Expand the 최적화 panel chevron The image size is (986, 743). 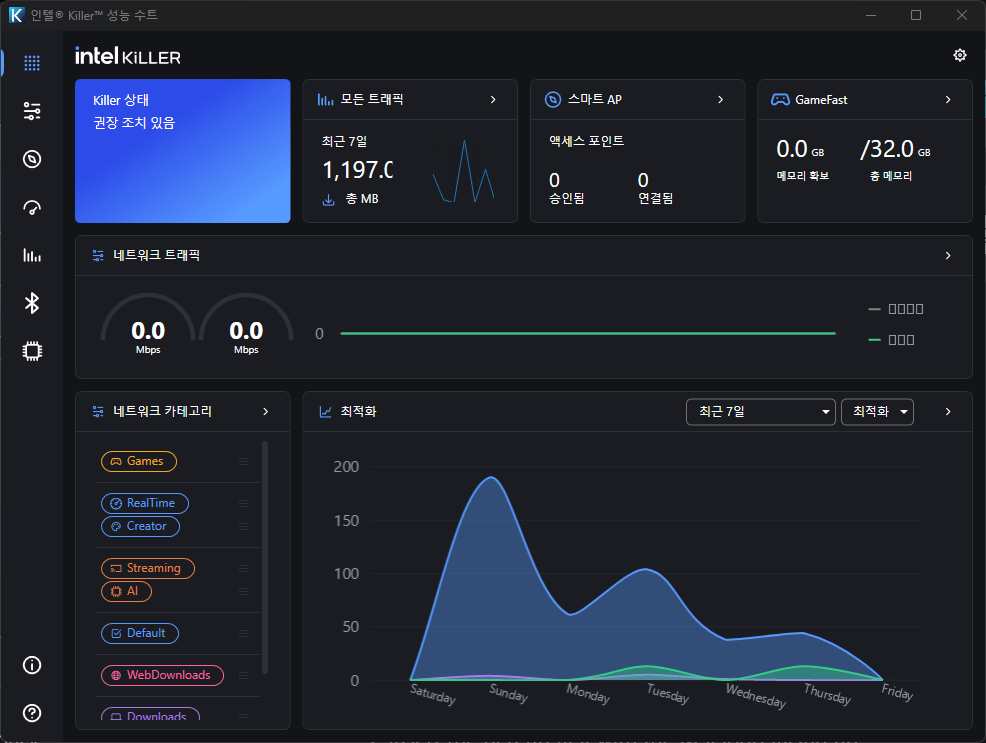[948, 411]
